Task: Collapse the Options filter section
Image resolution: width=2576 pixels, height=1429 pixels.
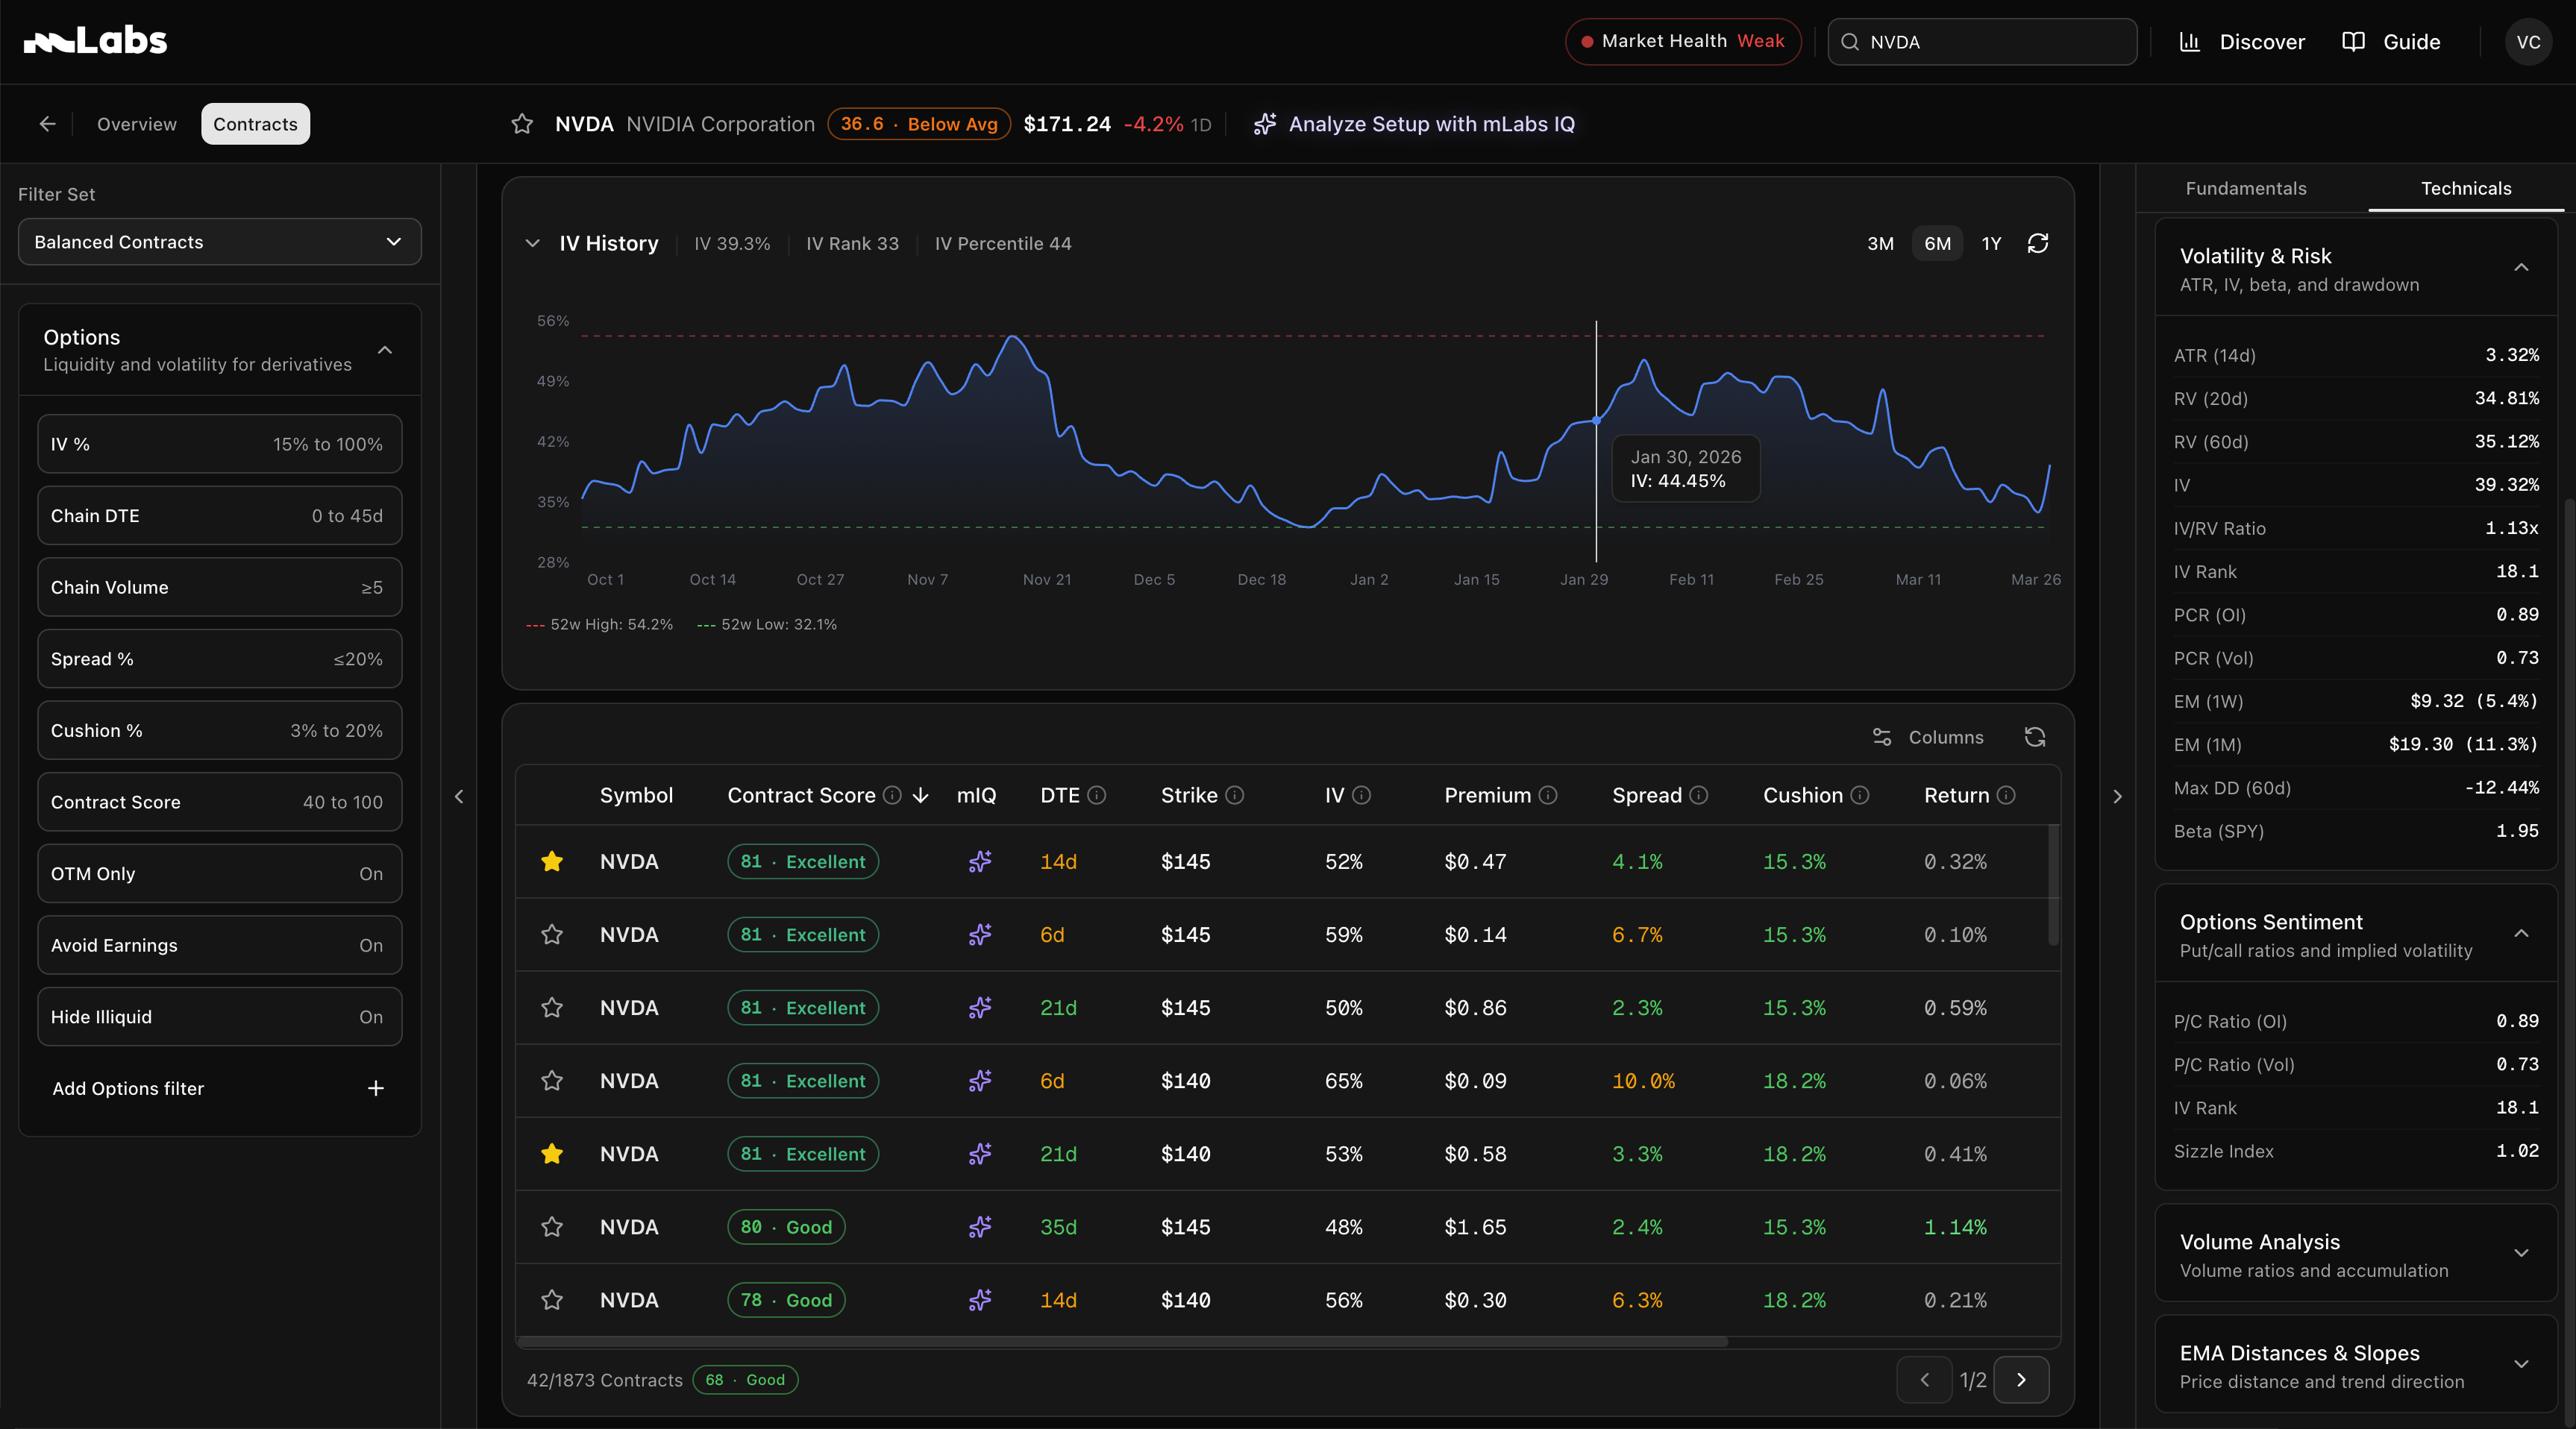Action: click(x=385, y=350)
